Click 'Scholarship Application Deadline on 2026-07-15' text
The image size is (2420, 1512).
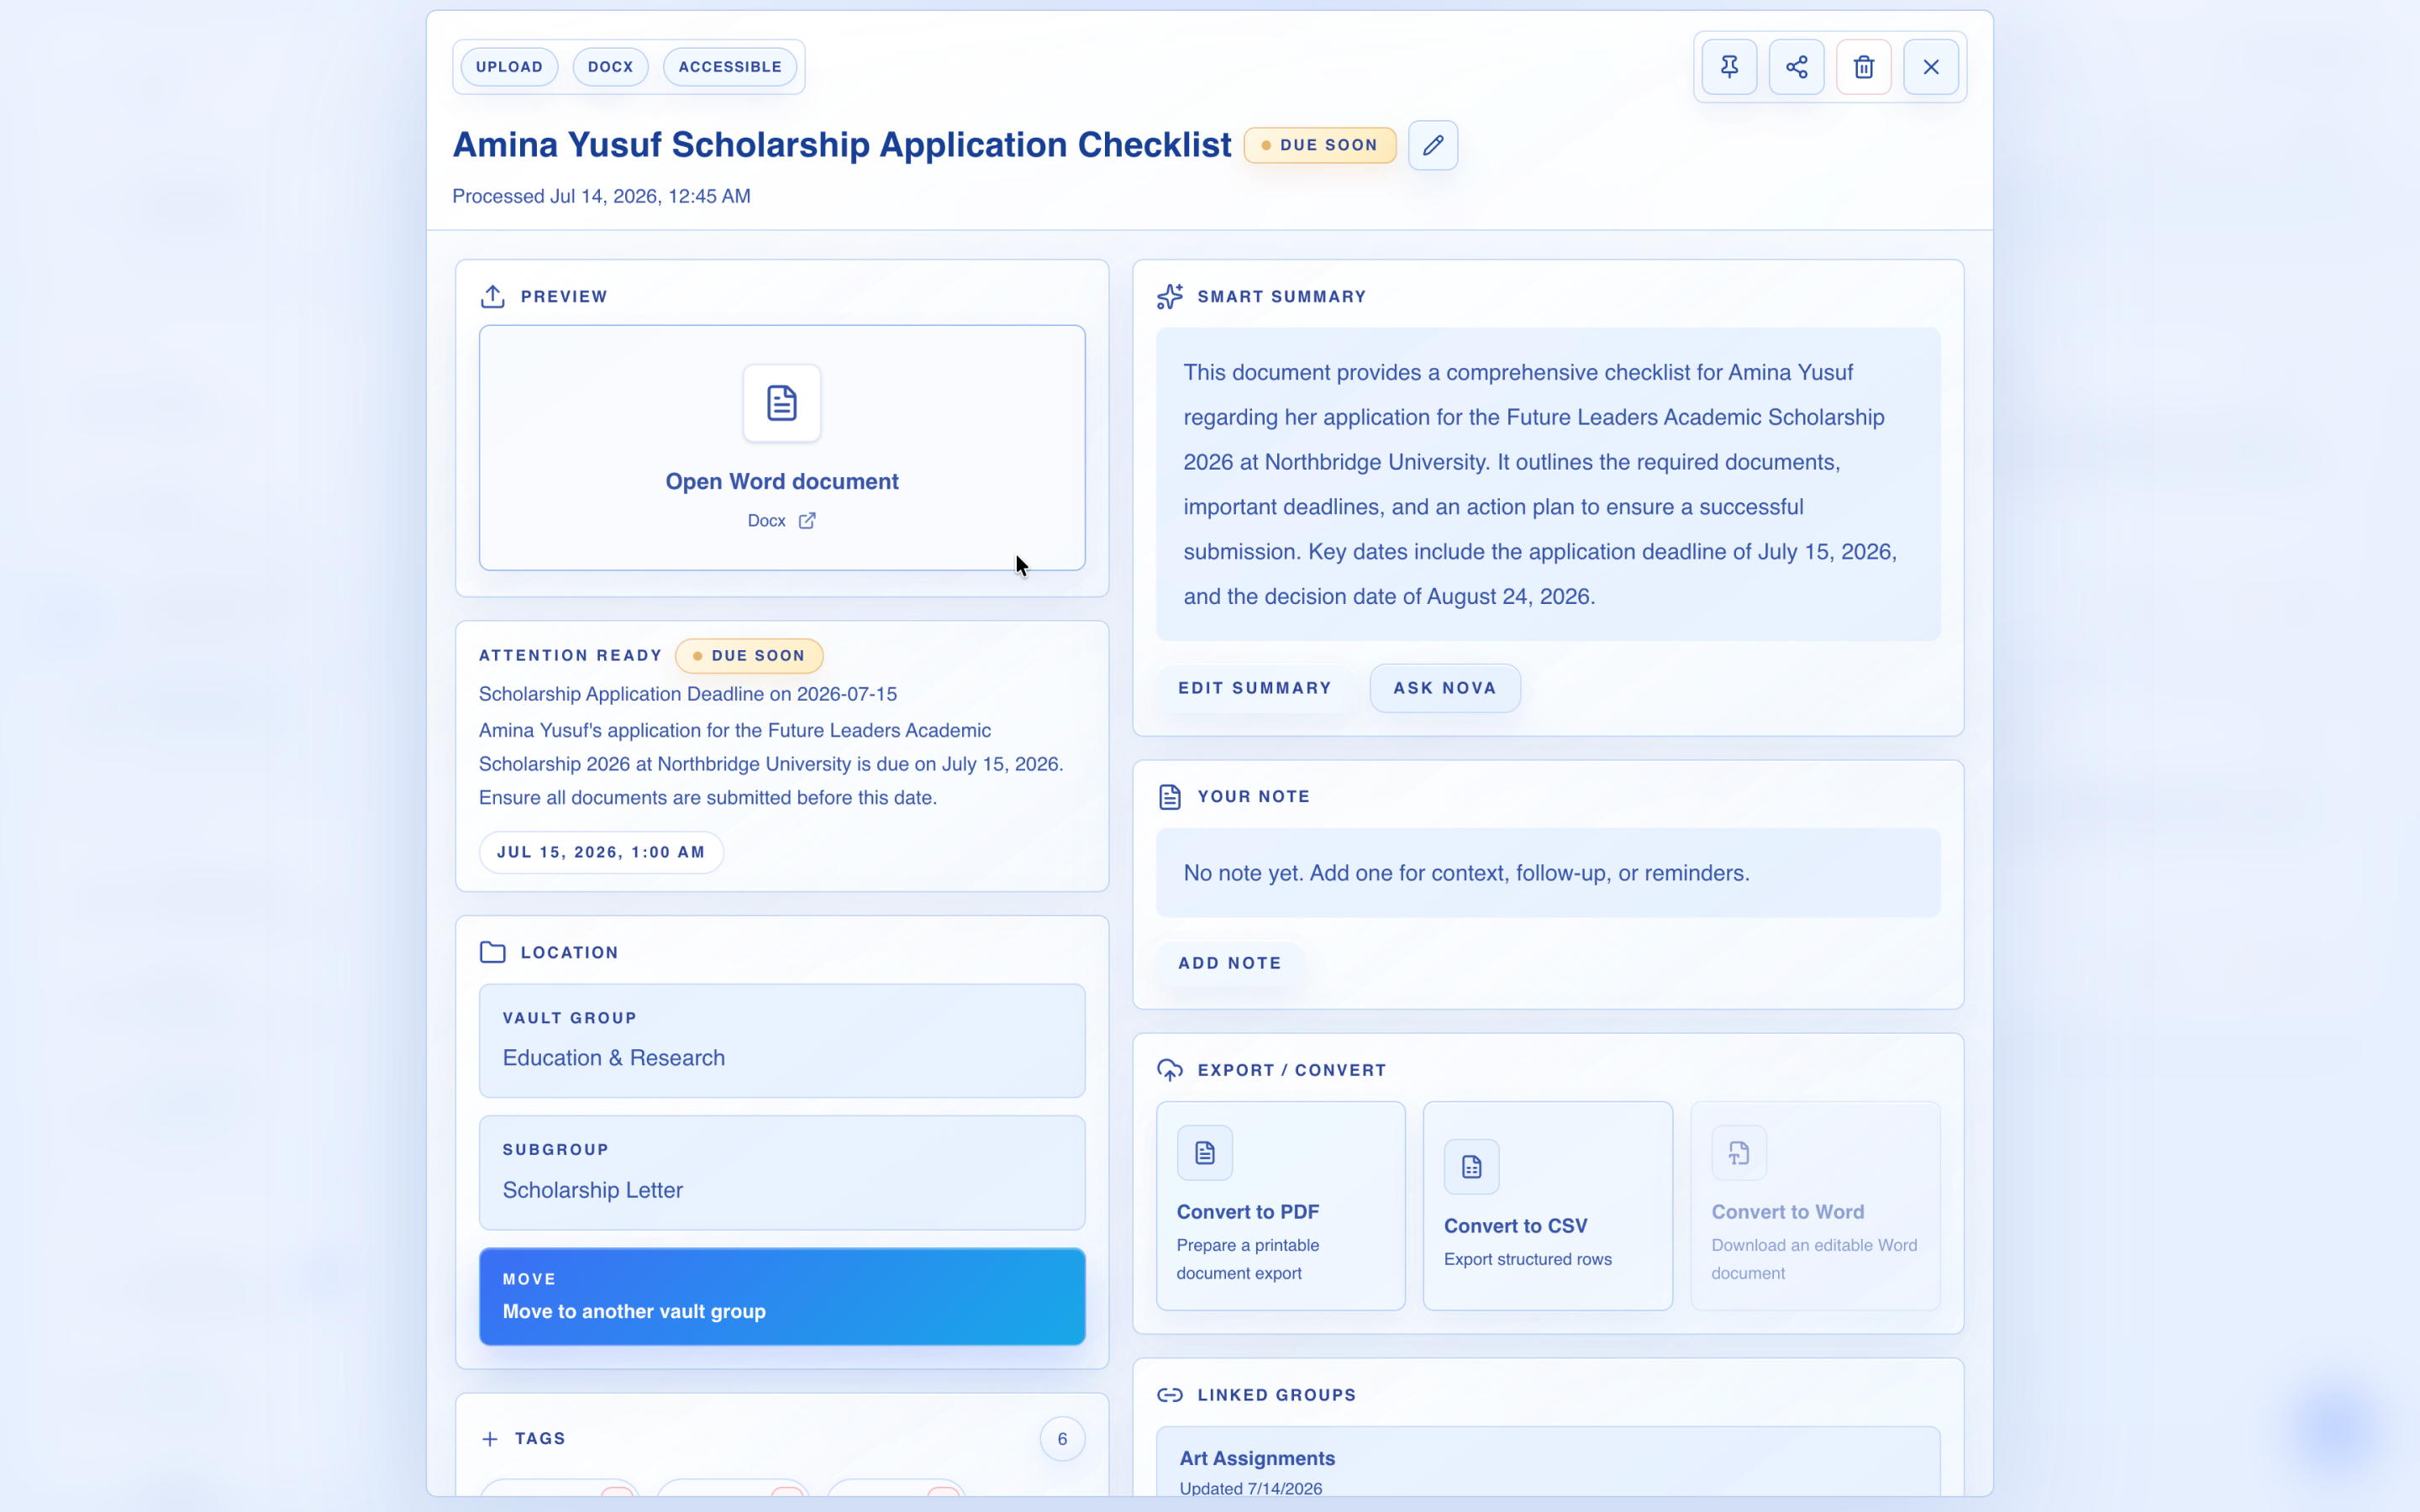(x=687, y=694)
